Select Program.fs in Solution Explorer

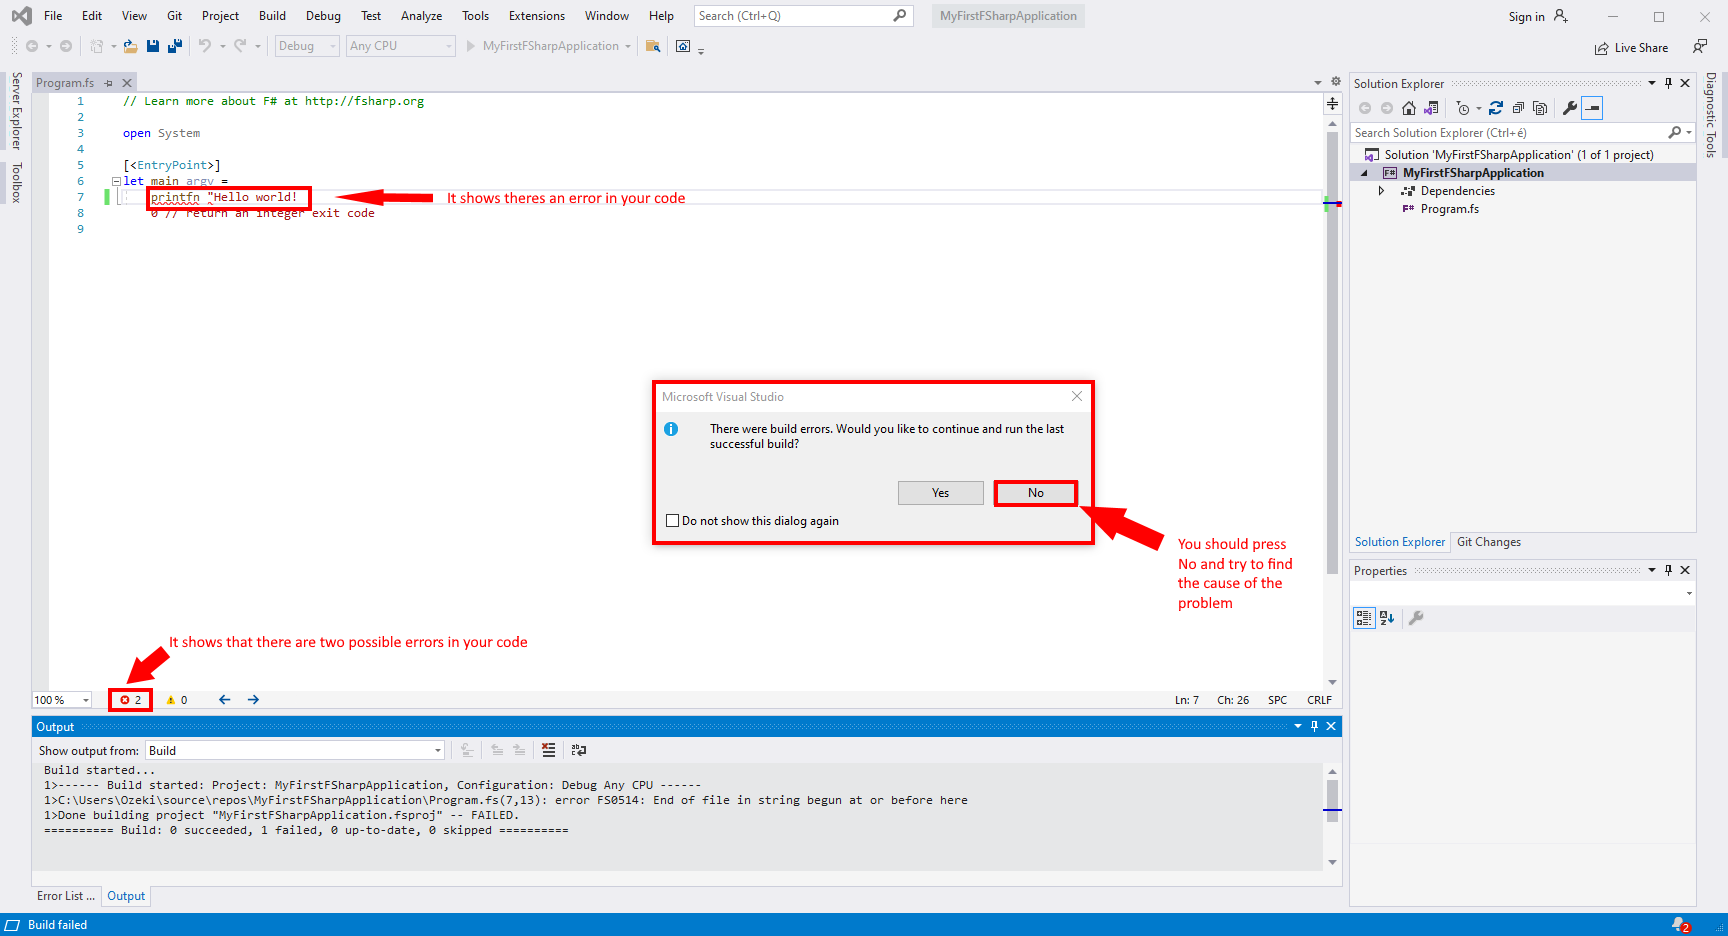[1449, 209]
